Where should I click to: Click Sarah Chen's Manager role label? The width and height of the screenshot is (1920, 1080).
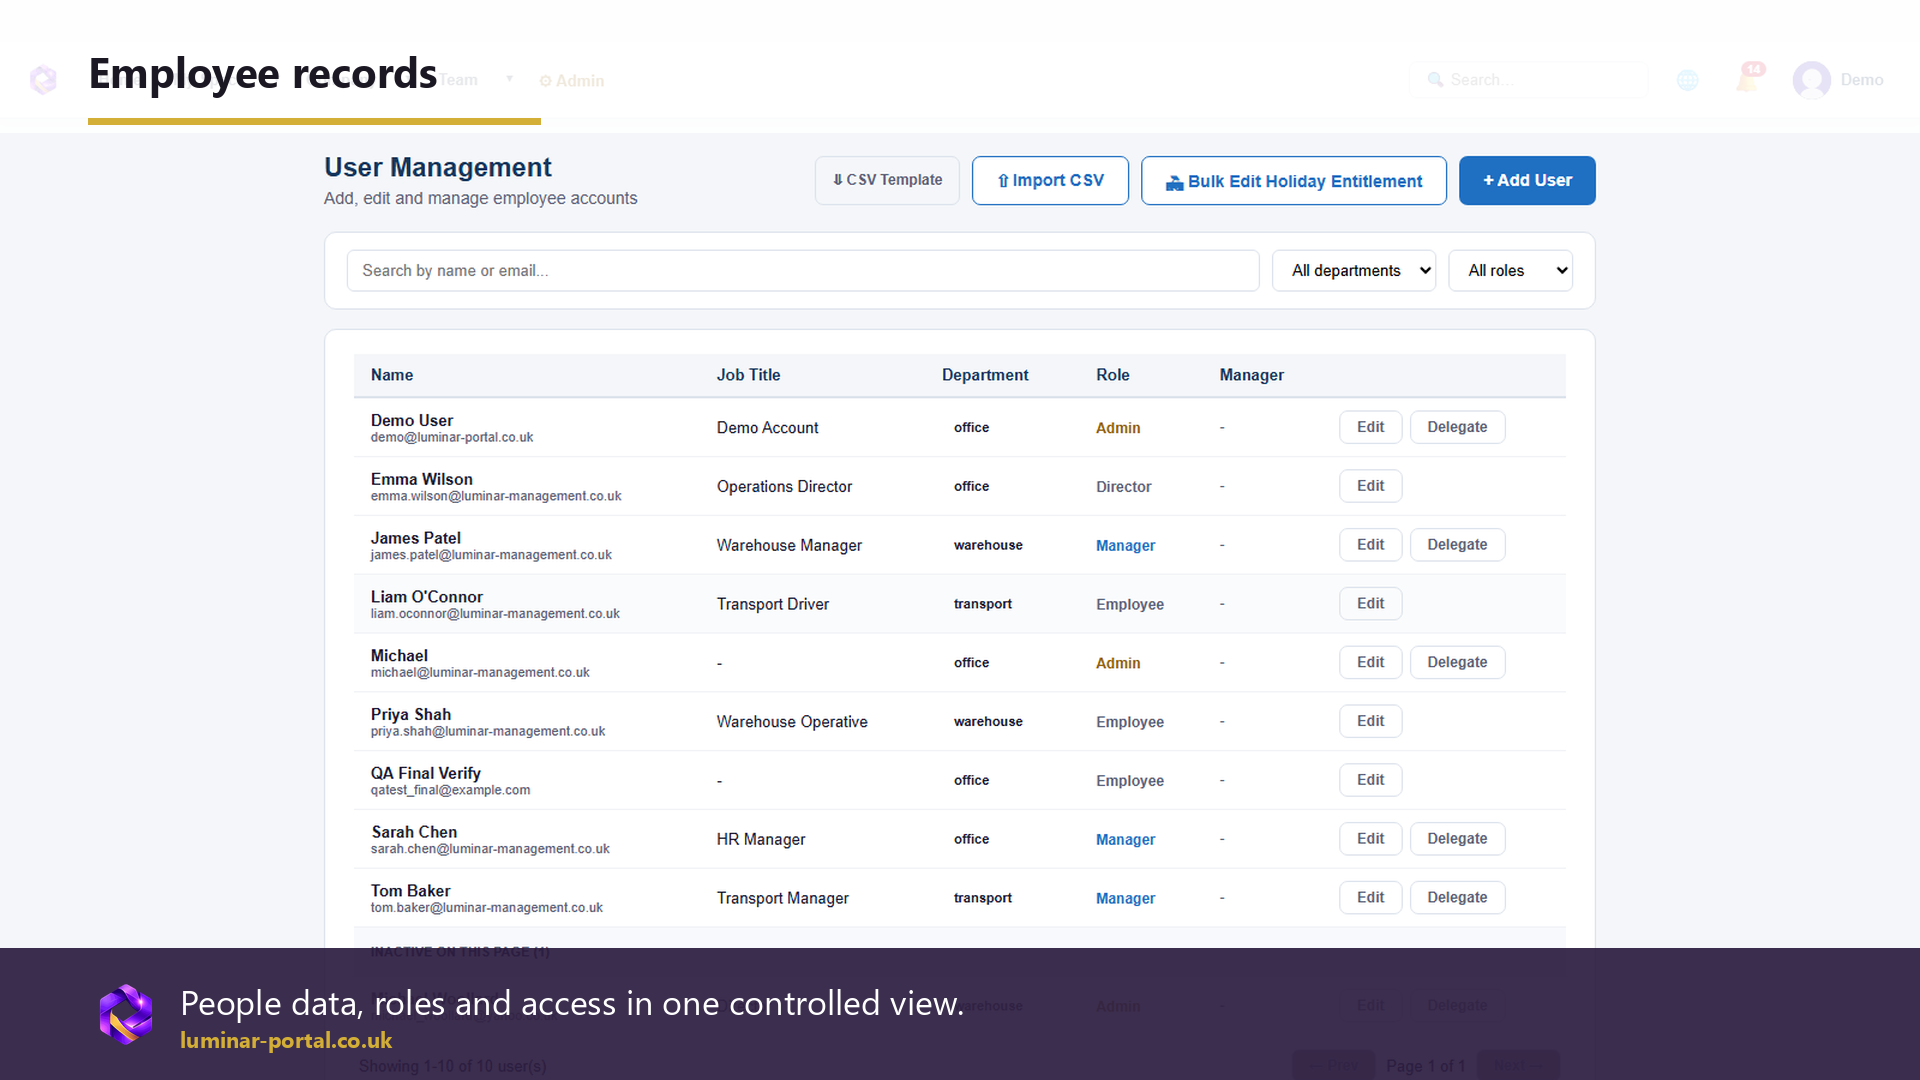1125,840
